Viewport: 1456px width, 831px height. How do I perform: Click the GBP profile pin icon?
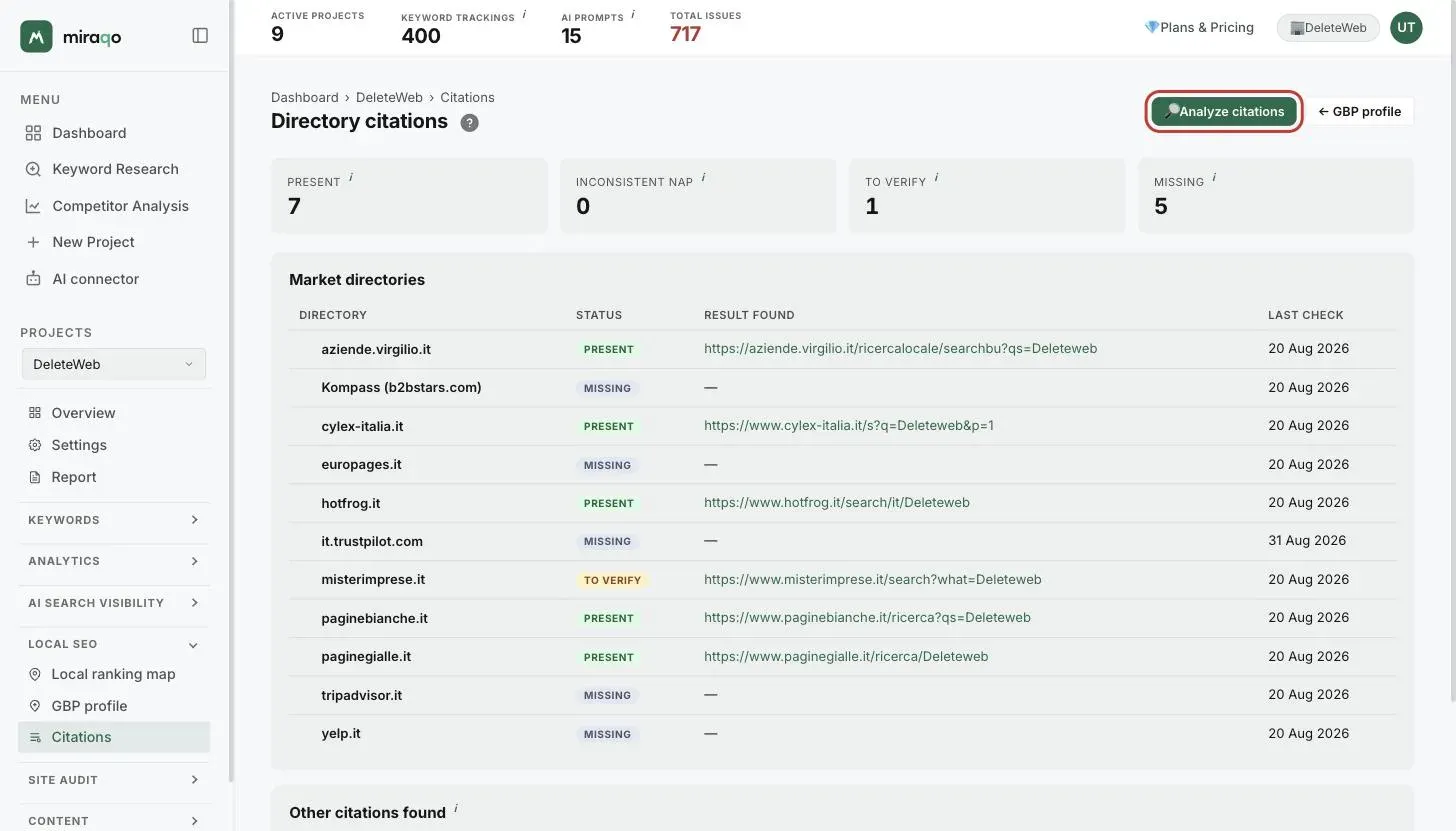tap(35, 706)
